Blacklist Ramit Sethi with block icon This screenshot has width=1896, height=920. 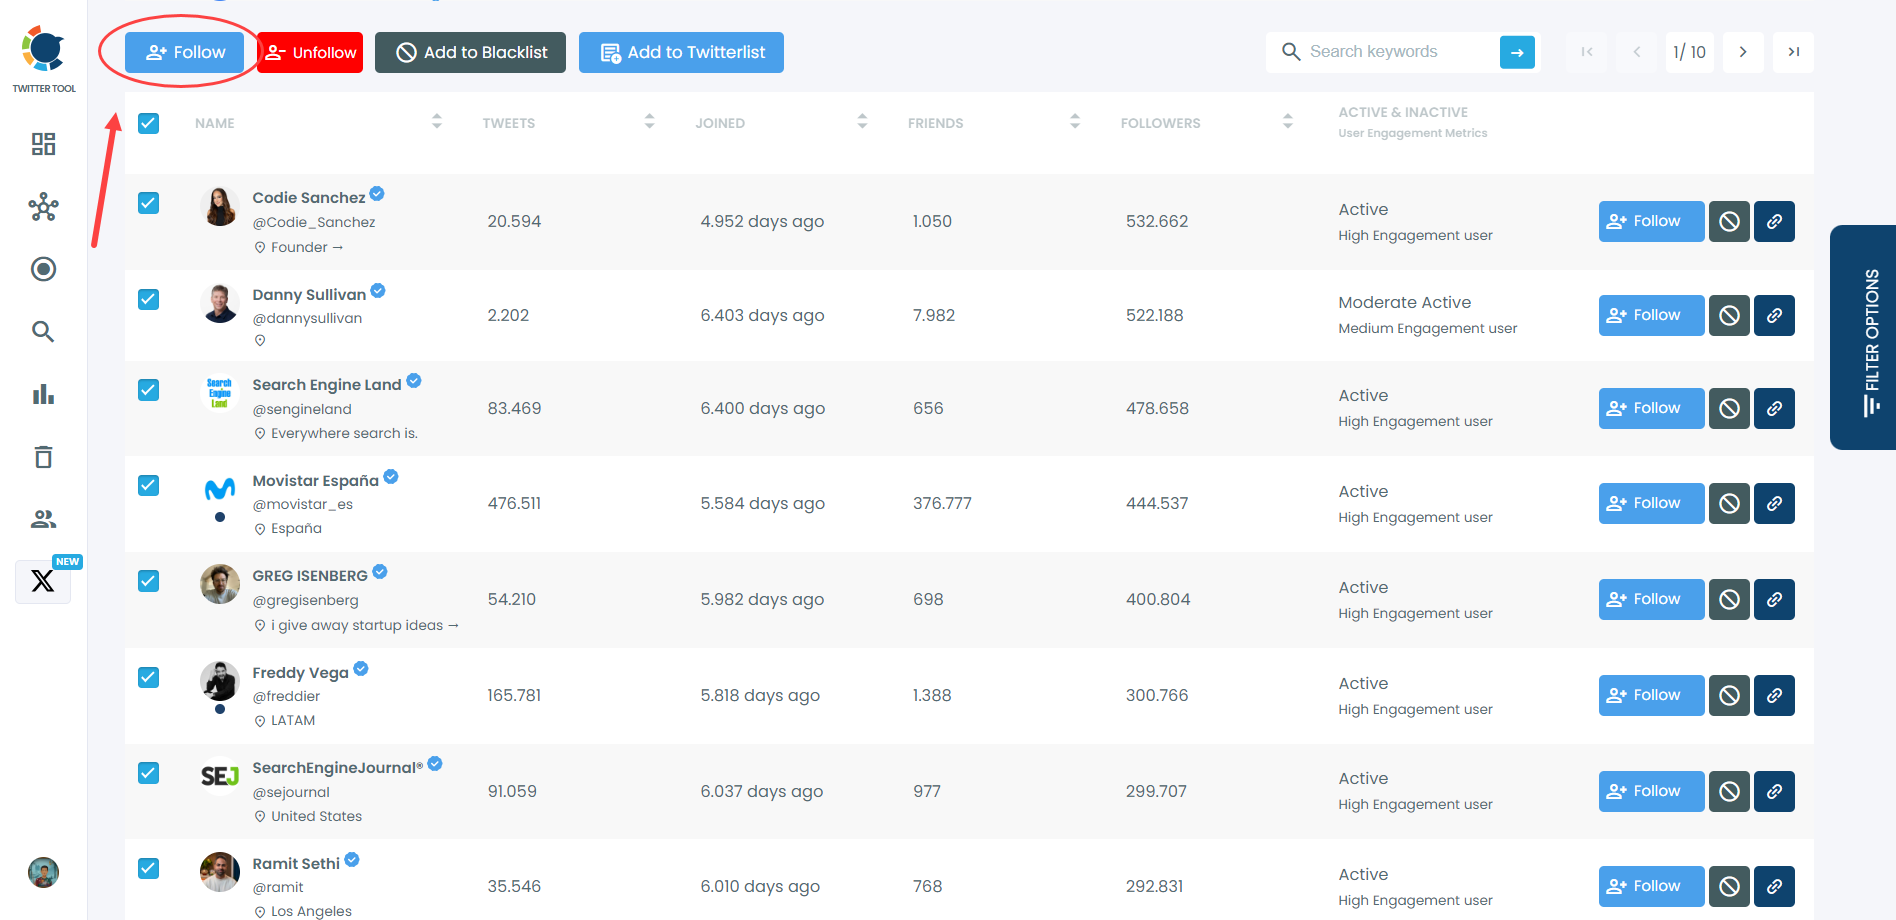click(x=1729, y=886)
